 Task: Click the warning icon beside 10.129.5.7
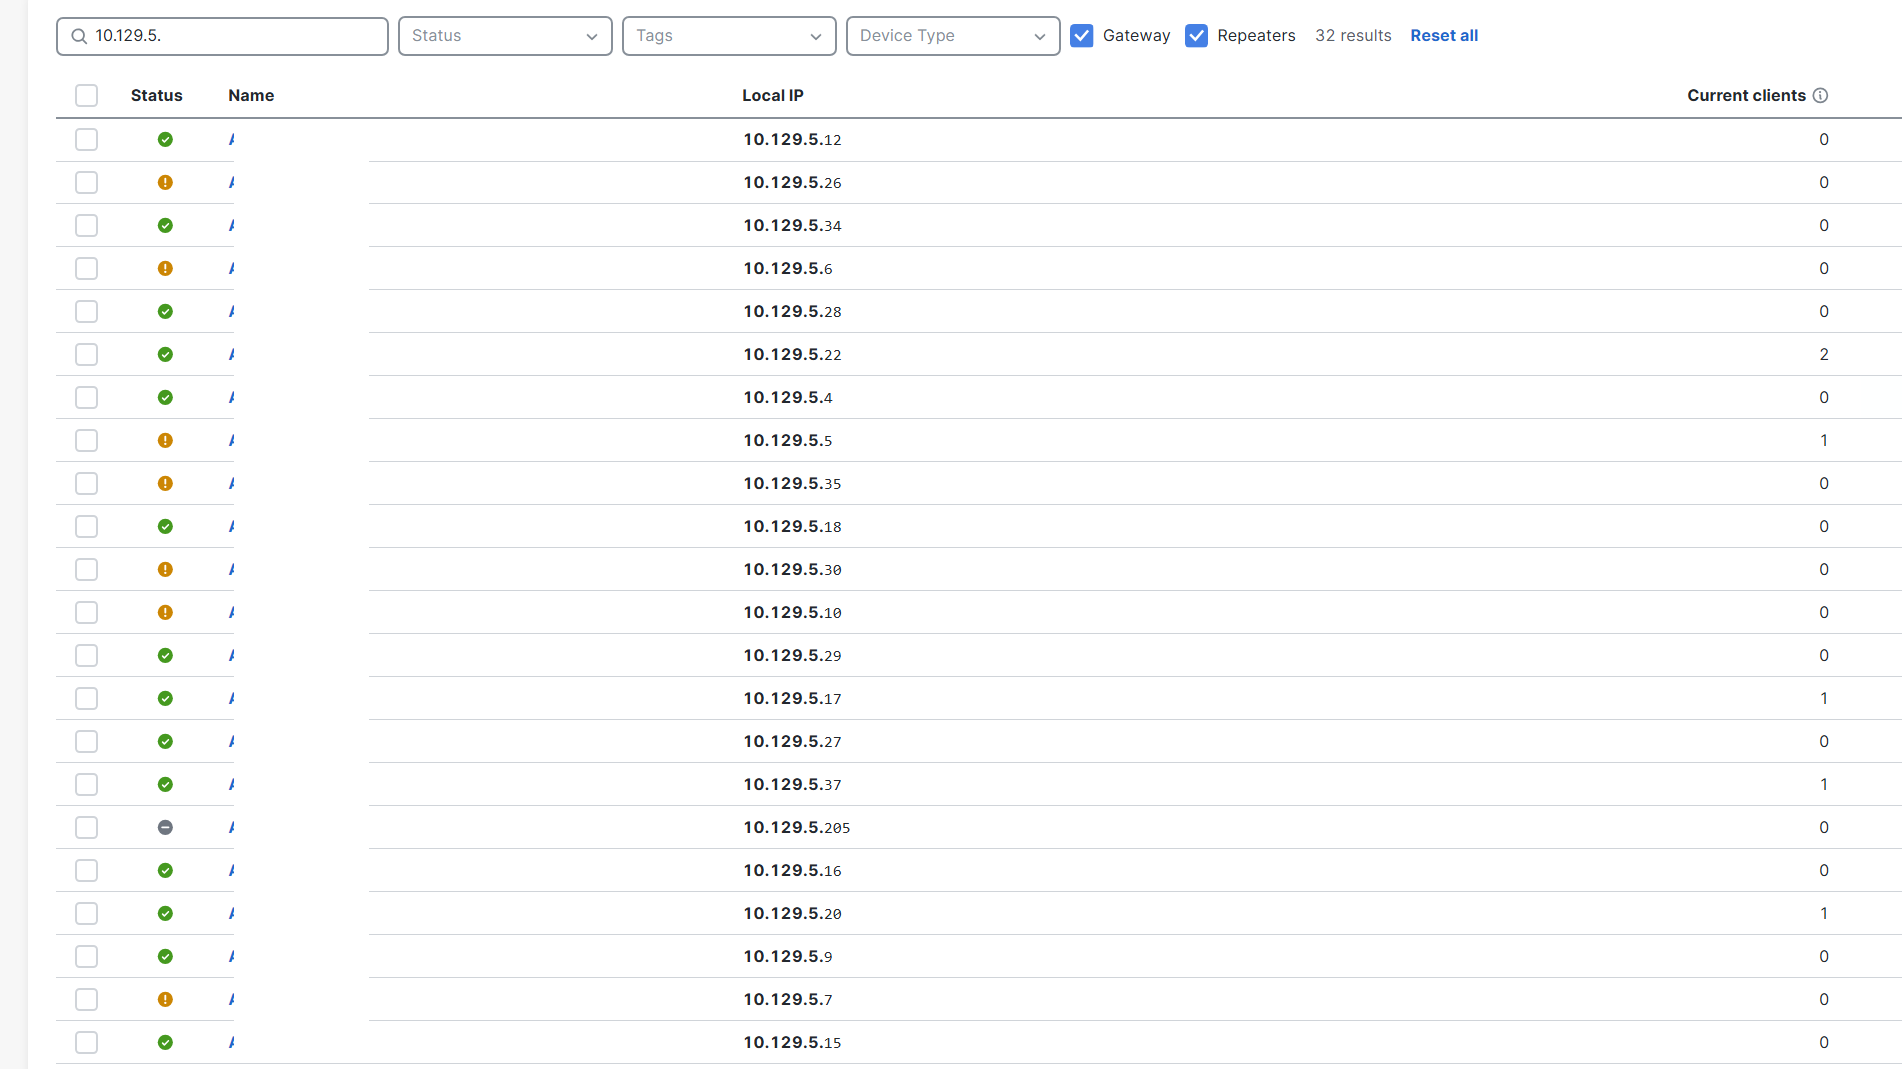point(165,999)
